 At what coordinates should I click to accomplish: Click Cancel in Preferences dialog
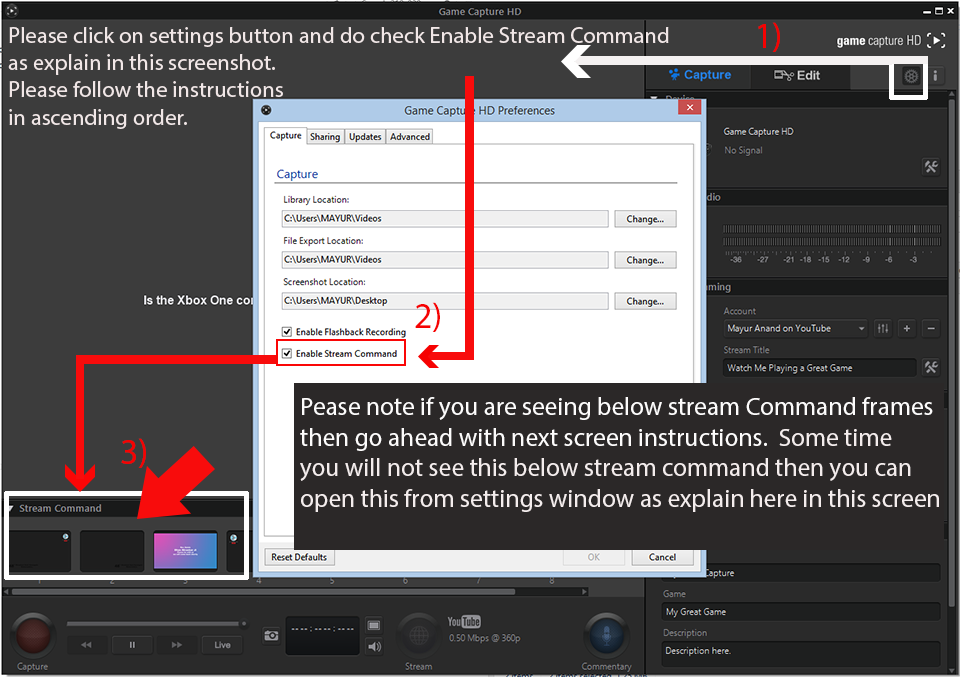coord(662,557)
